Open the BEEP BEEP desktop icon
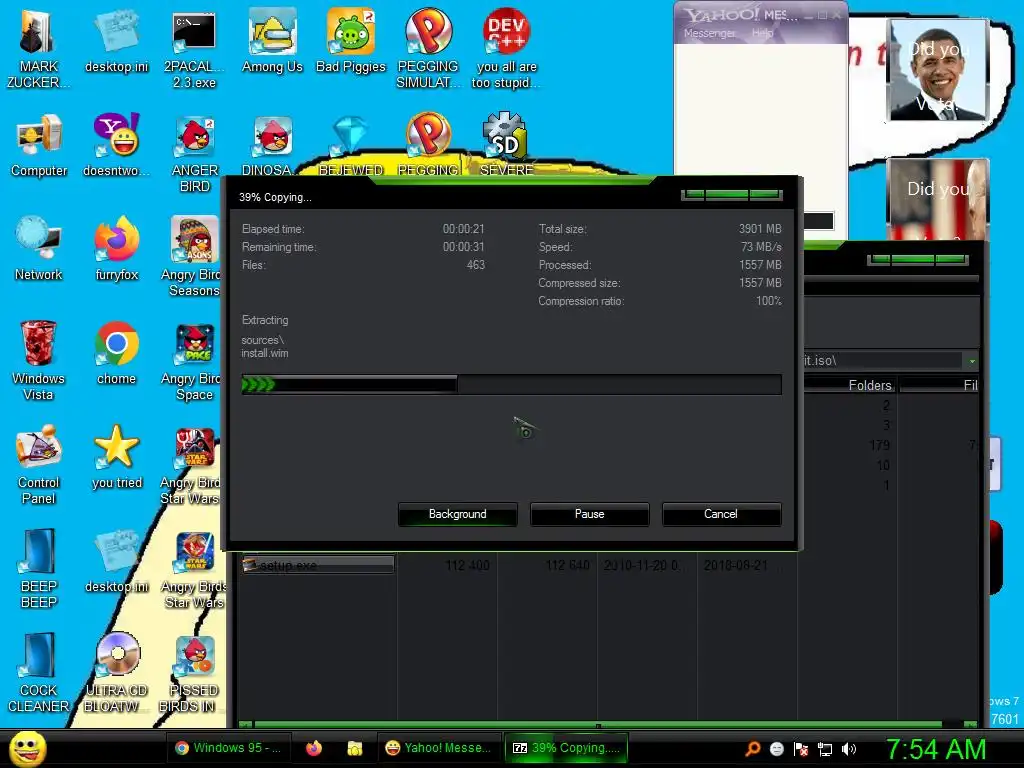This screenshot has height=768, width=1024. tap(39, 568)
